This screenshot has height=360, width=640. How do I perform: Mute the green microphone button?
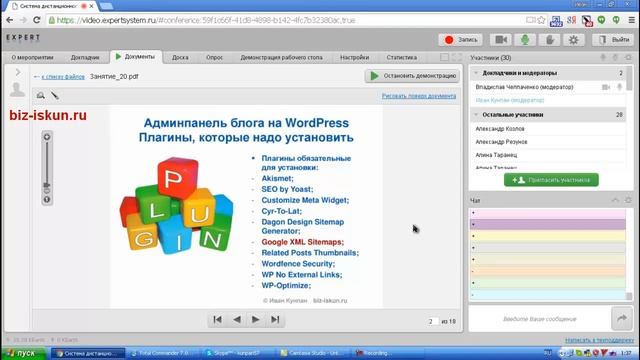tap(525, 40)
